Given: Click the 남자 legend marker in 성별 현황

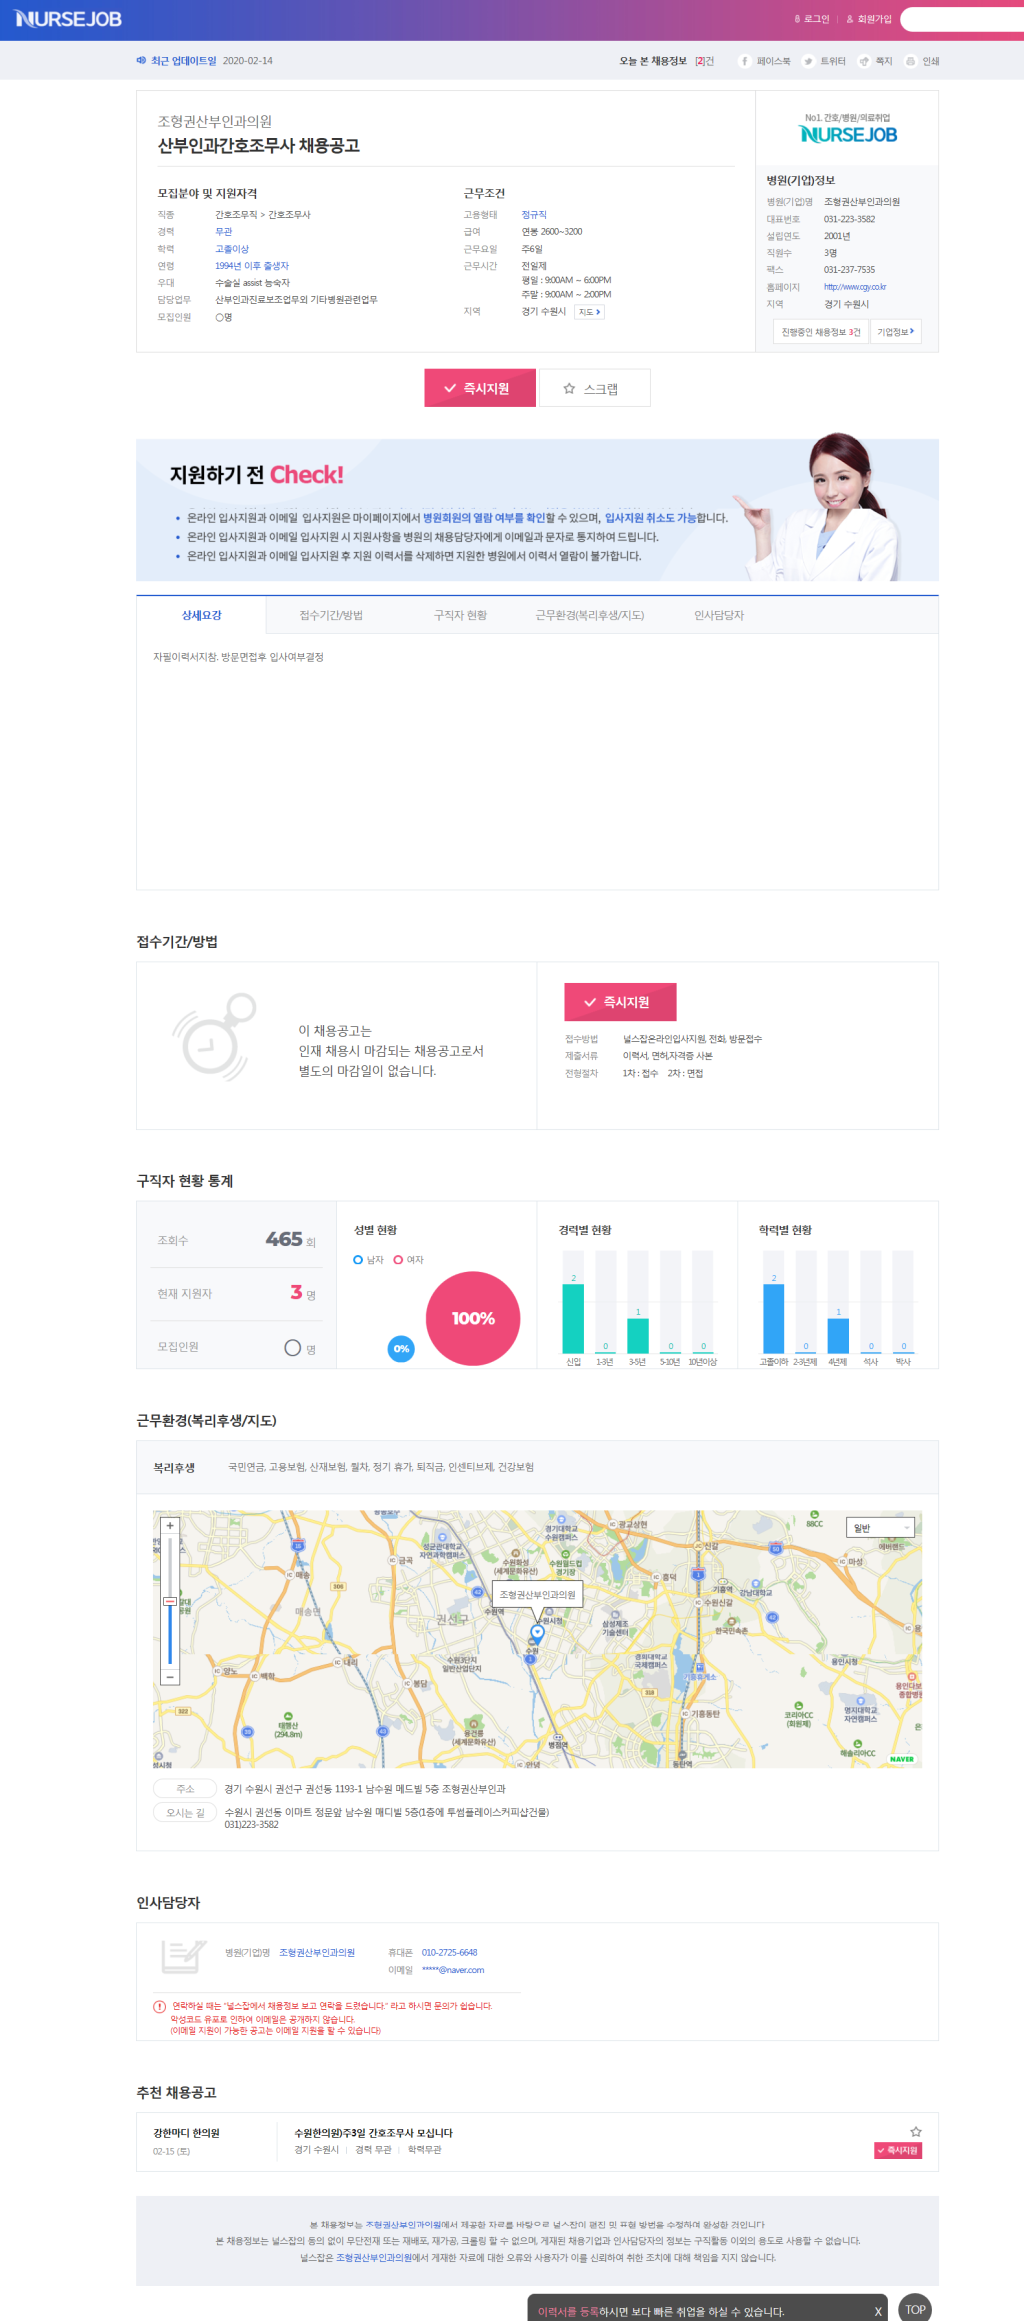Looking at the screenshot, I should 358,1260.
